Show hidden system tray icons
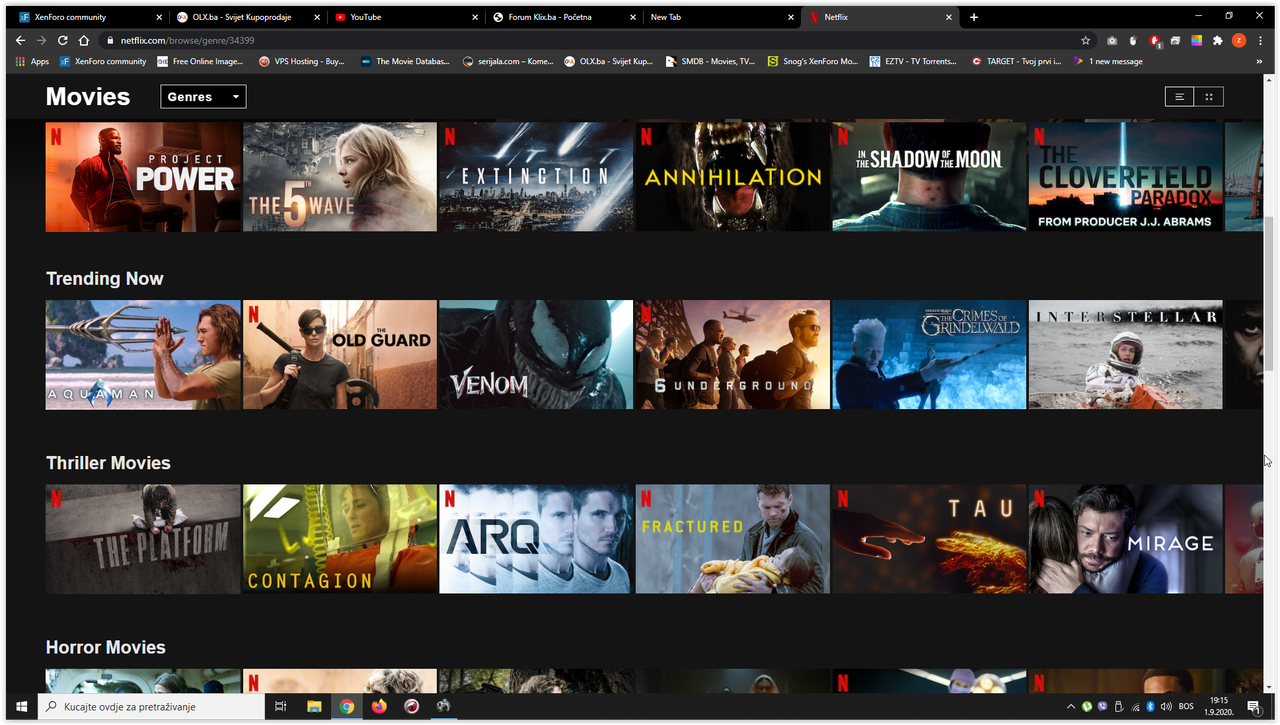The height and width of the screenshot is (725, 1280). pyautogui.click(x=1071, y=707)
